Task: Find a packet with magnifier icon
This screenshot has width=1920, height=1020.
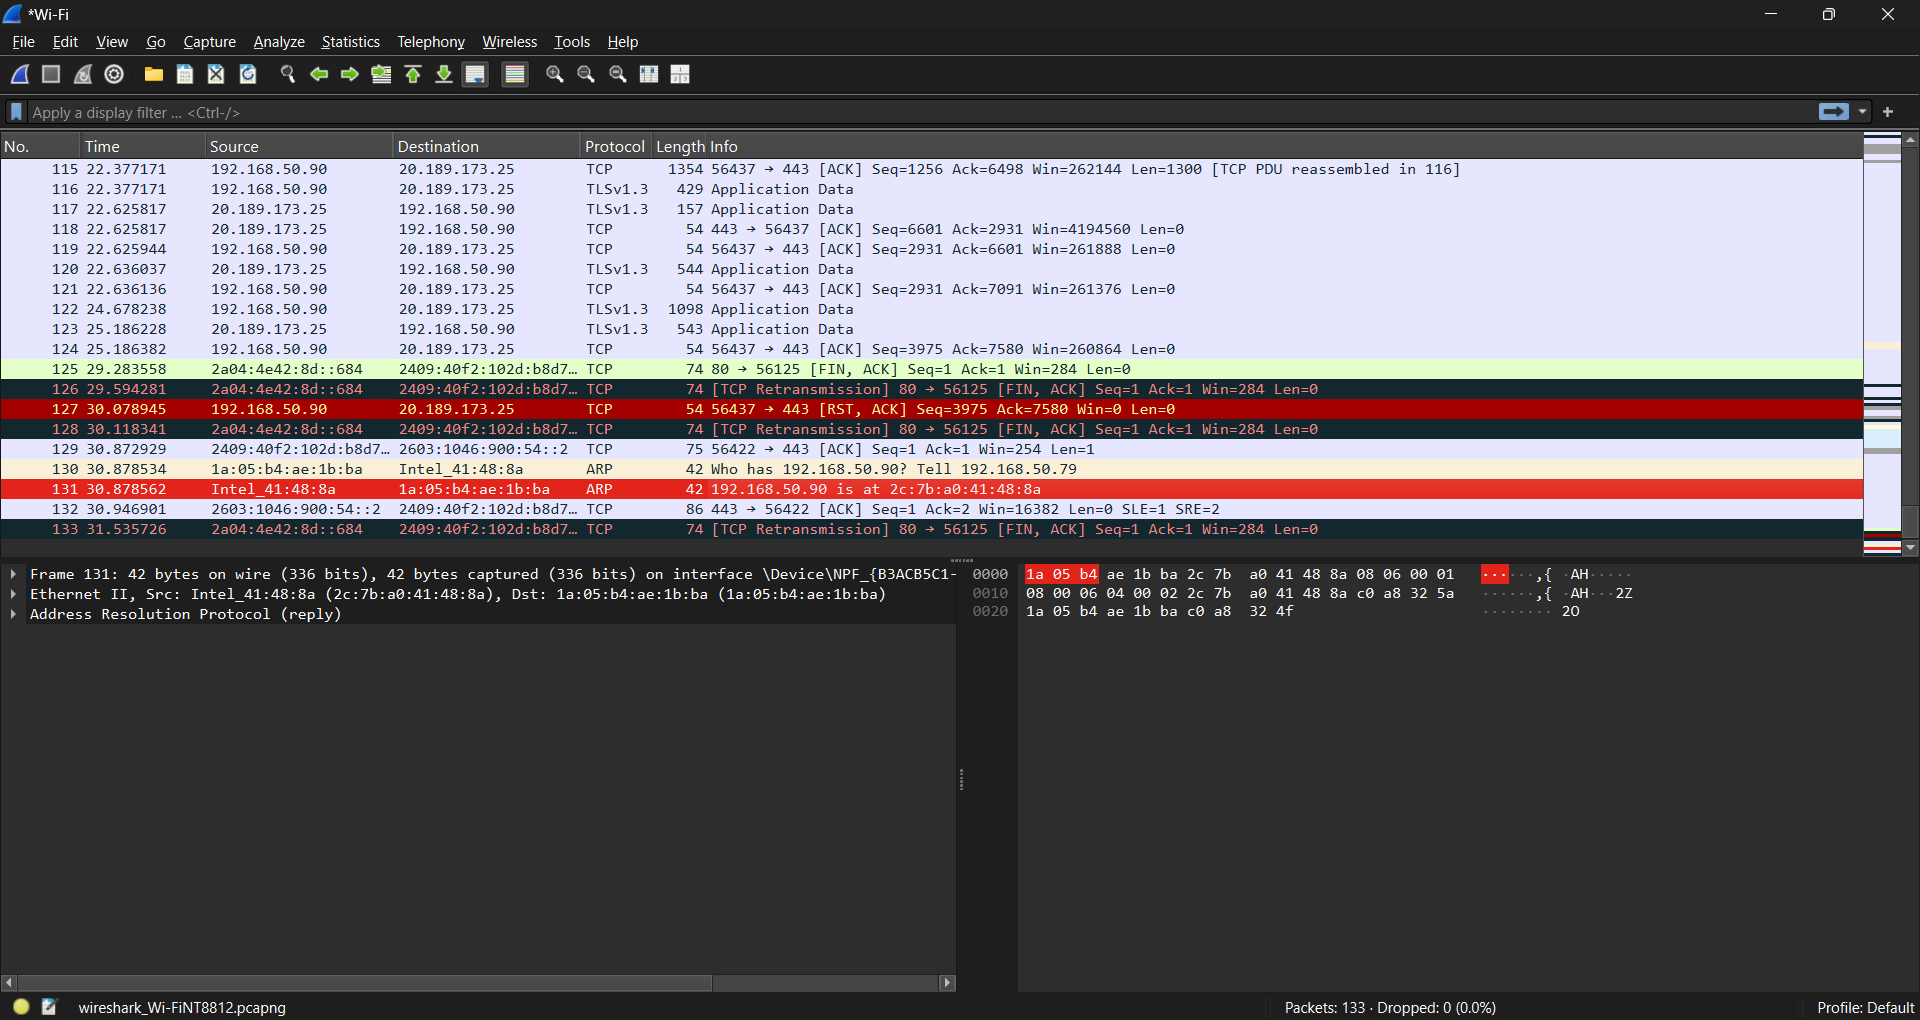Action: coord(288,74)
